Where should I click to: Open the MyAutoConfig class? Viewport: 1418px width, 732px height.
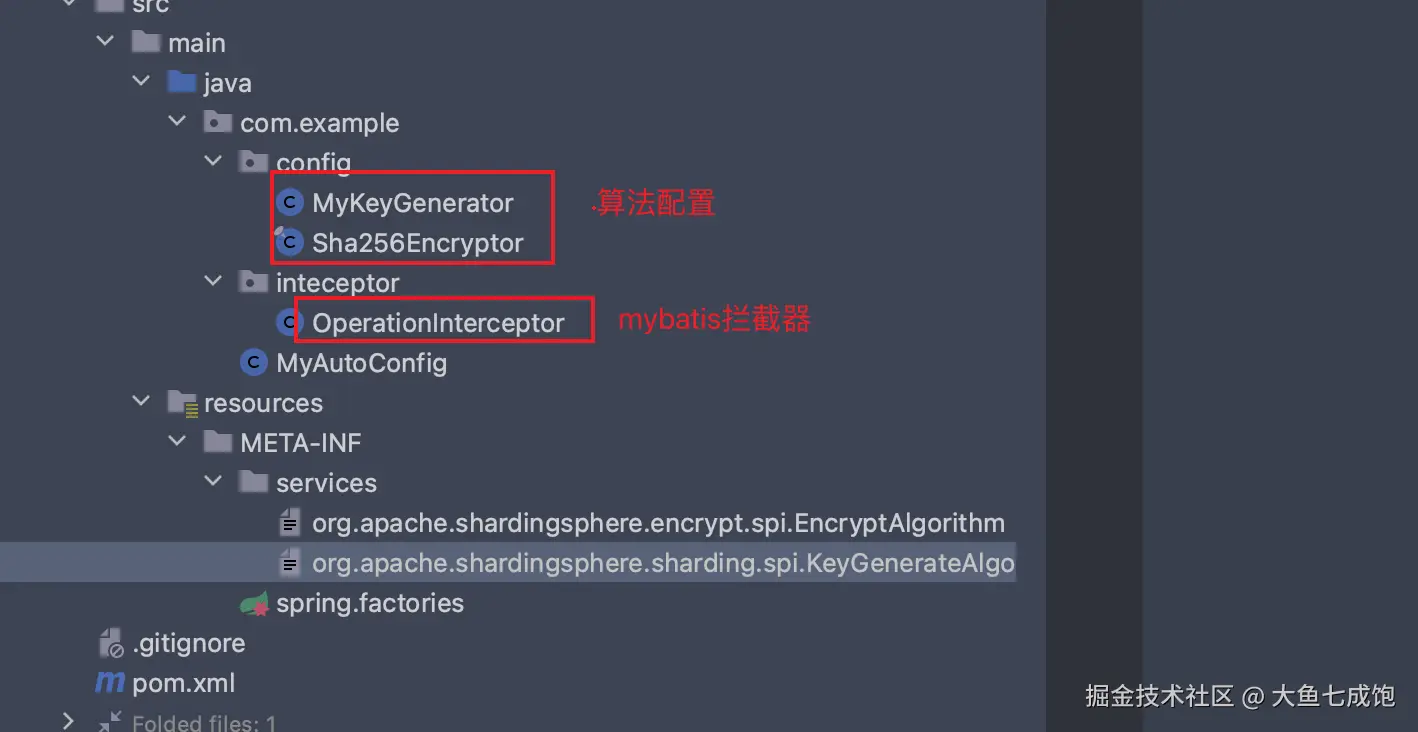[x=361, y=363]
